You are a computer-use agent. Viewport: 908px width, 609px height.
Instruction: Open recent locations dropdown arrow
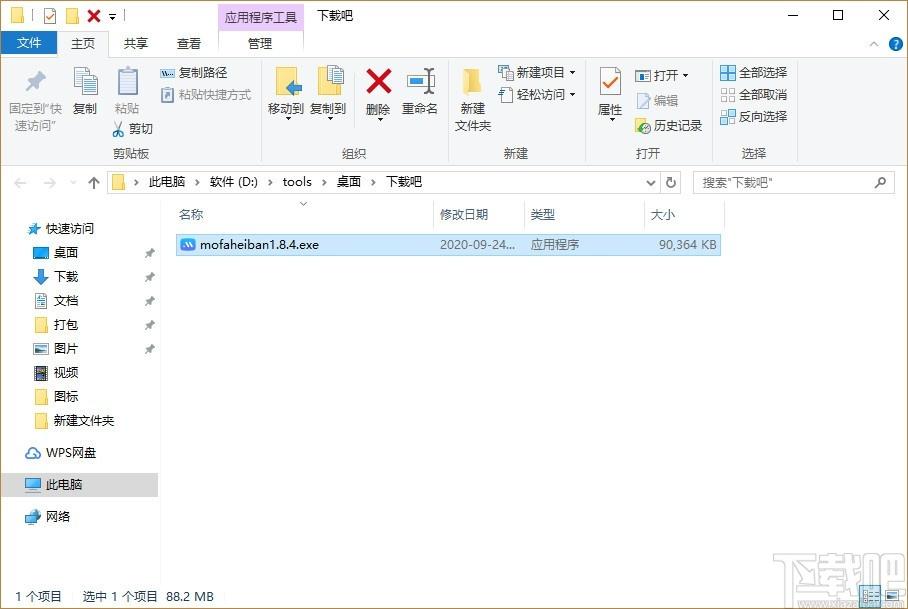(x=73, y=183)
